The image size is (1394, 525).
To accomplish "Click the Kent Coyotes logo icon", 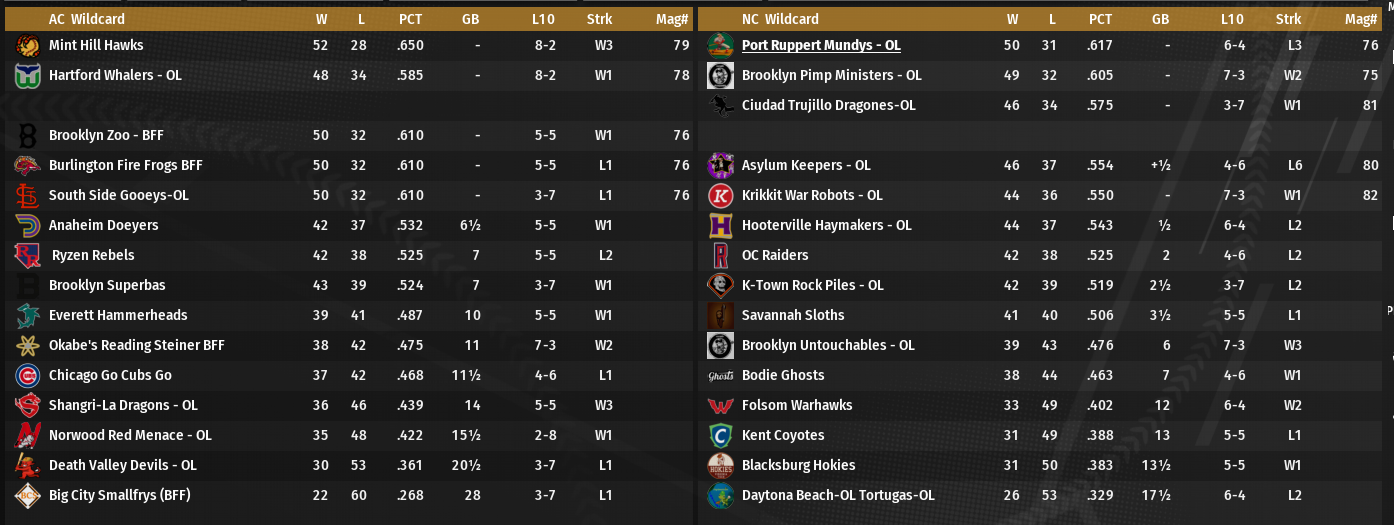I will point(720,435).
